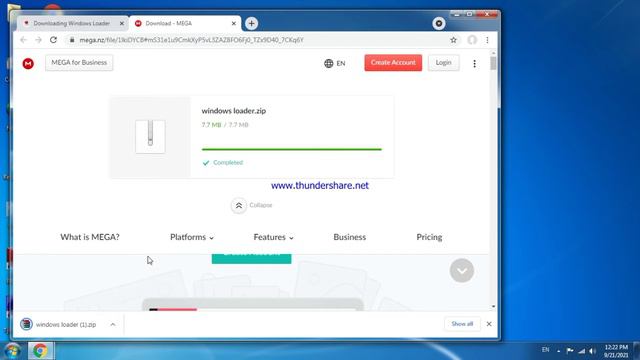Open the EN language selector
This screenshot has width=640, height=360.
coord(335,63)
